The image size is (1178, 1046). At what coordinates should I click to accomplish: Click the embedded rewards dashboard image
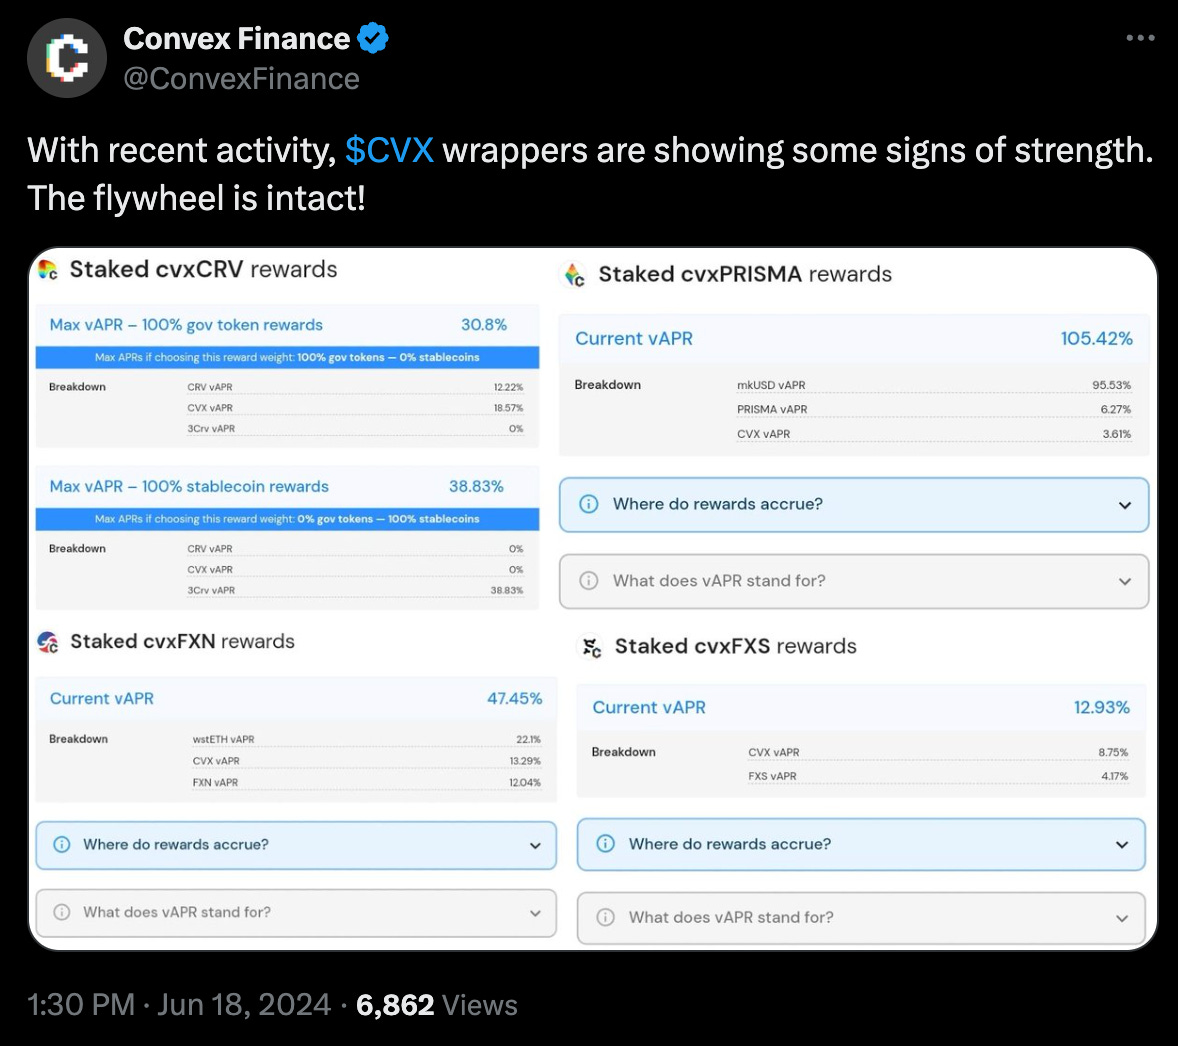click(593, 599)
